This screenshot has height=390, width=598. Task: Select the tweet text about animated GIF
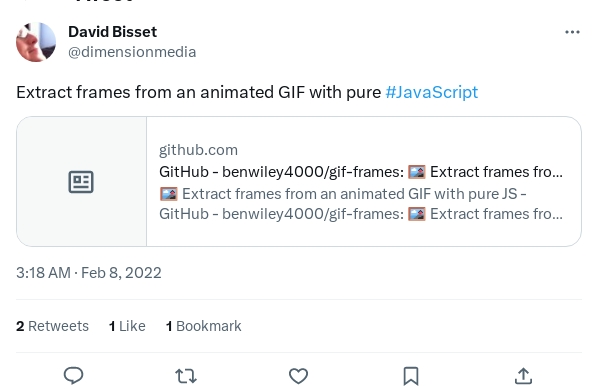pyautogui.click(x=198, y=92)
